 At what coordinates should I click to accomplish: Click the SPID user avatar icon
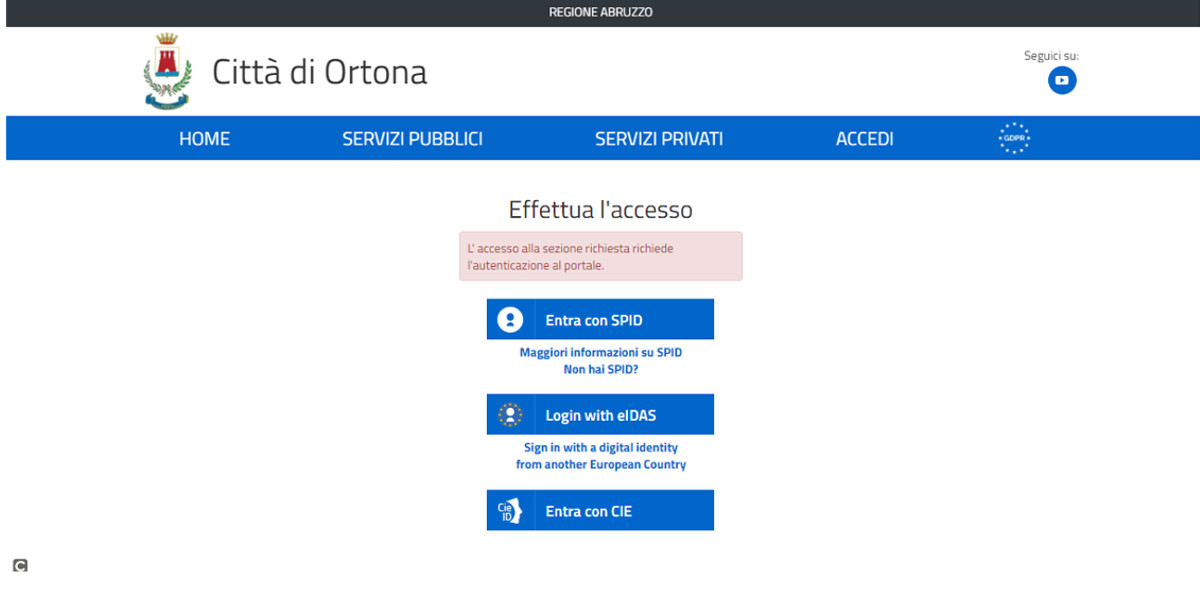coord(510,320)
